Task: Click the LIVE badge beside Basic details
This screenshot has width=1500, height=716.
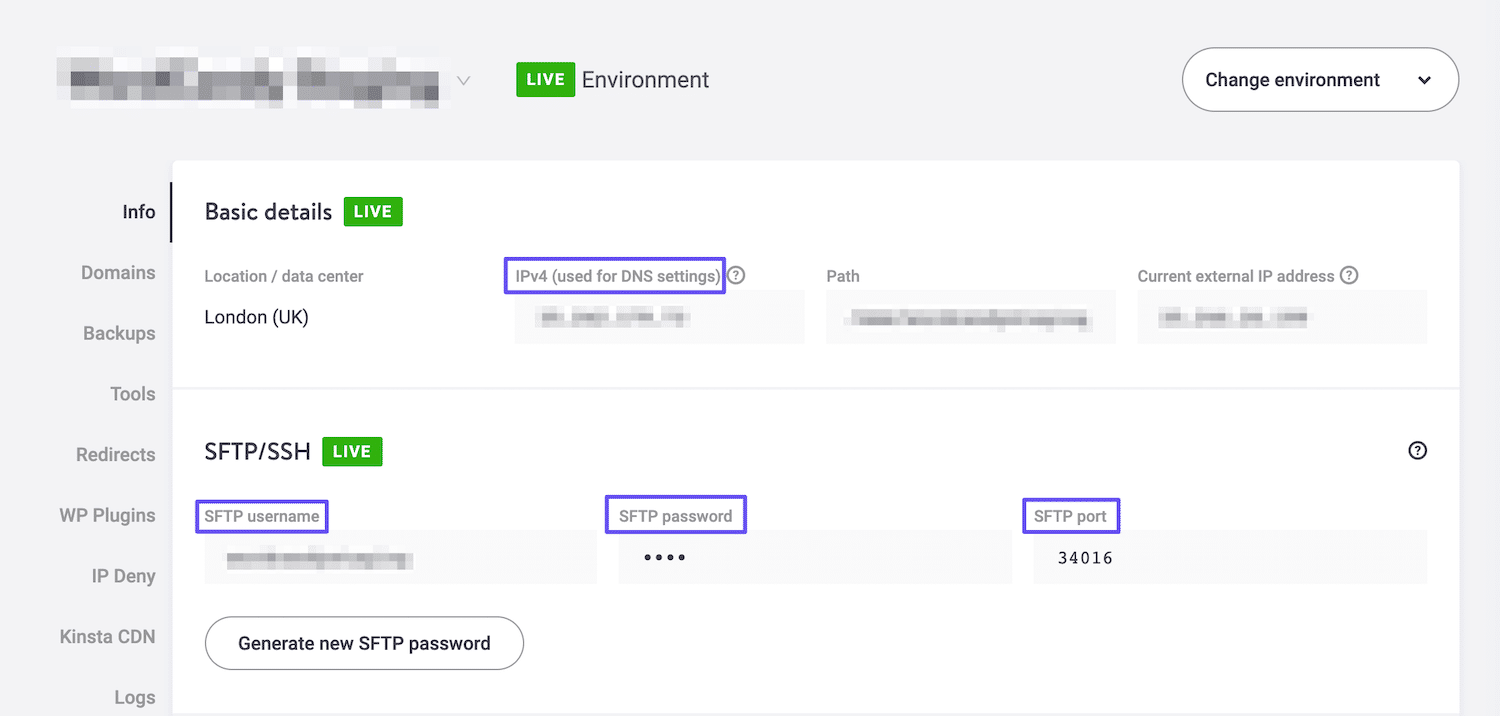Action: tap(372, 211)
